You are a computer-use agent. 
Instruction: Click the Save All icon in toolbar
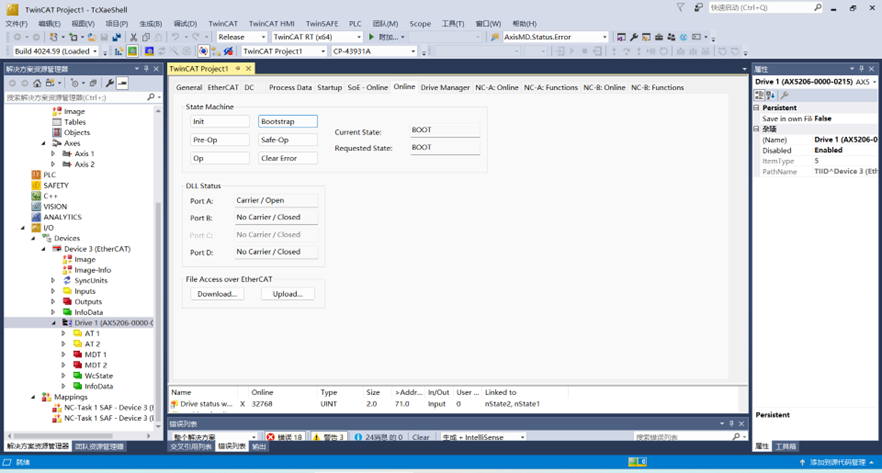[x=116, y=37]
